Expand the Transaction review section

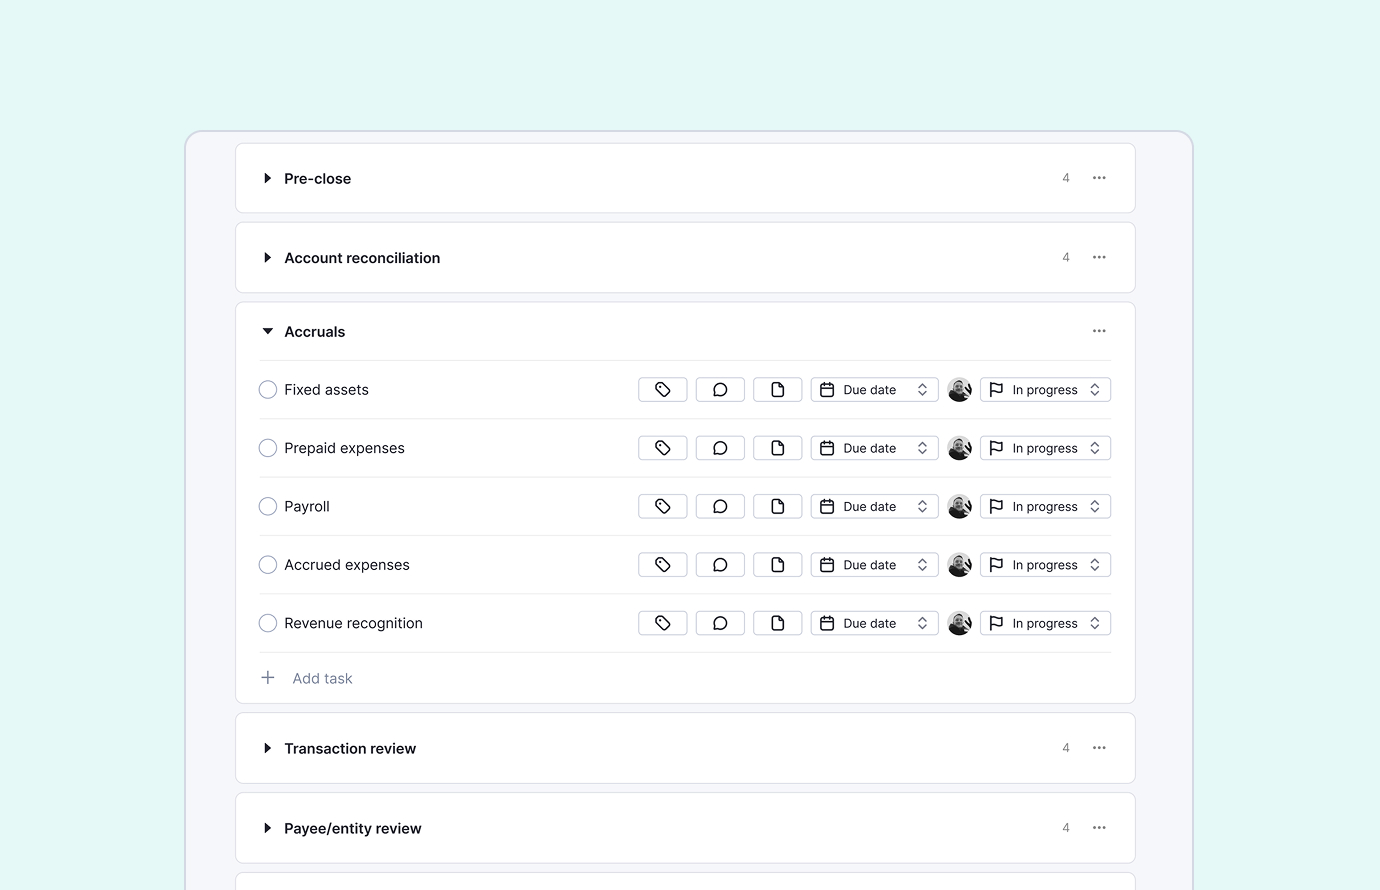point(267,748)
